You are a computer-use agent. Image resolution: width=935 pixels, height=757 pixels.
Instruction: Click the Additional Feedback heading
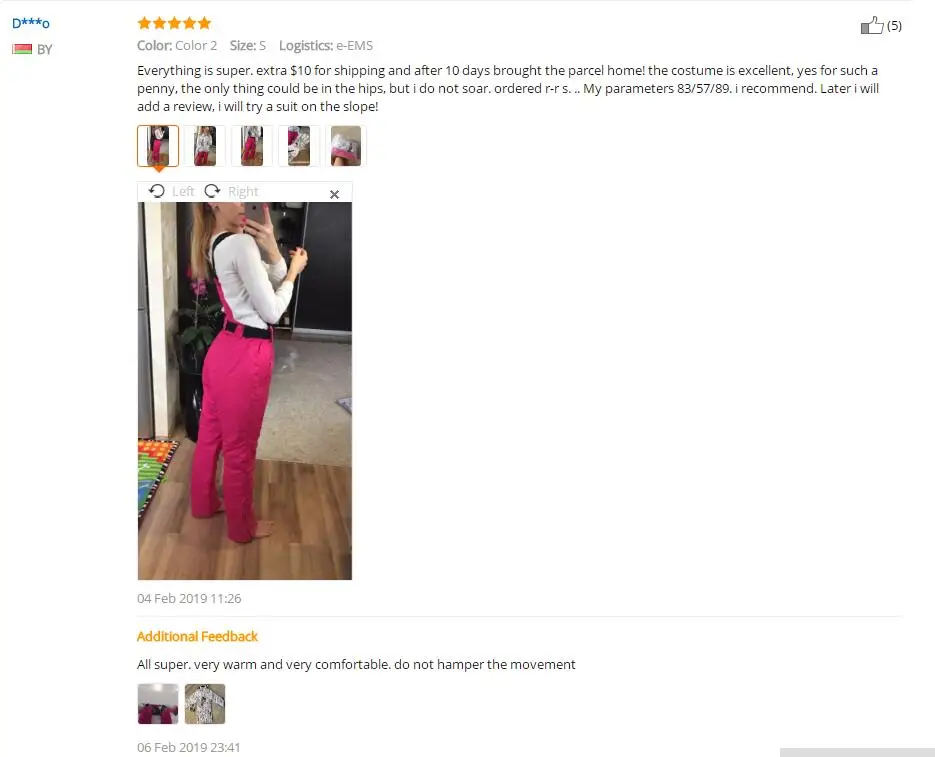coord(197,637)
